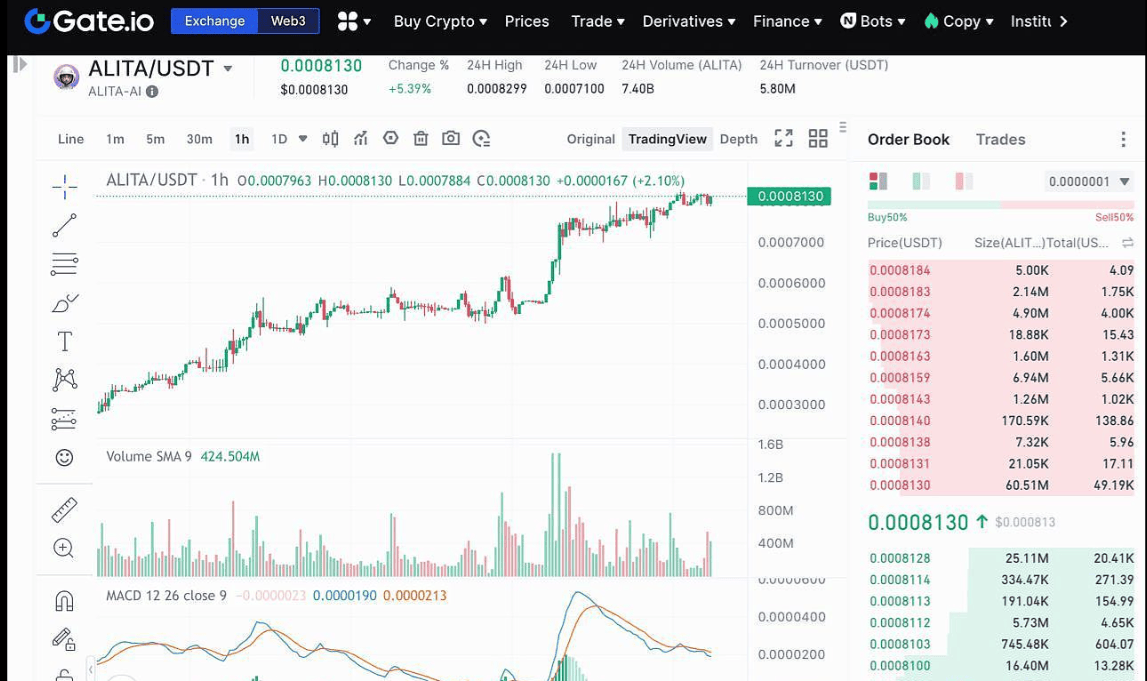Select the brush drawing tool
Screen dimensions: 1147x681
click(x=64, y=303)
